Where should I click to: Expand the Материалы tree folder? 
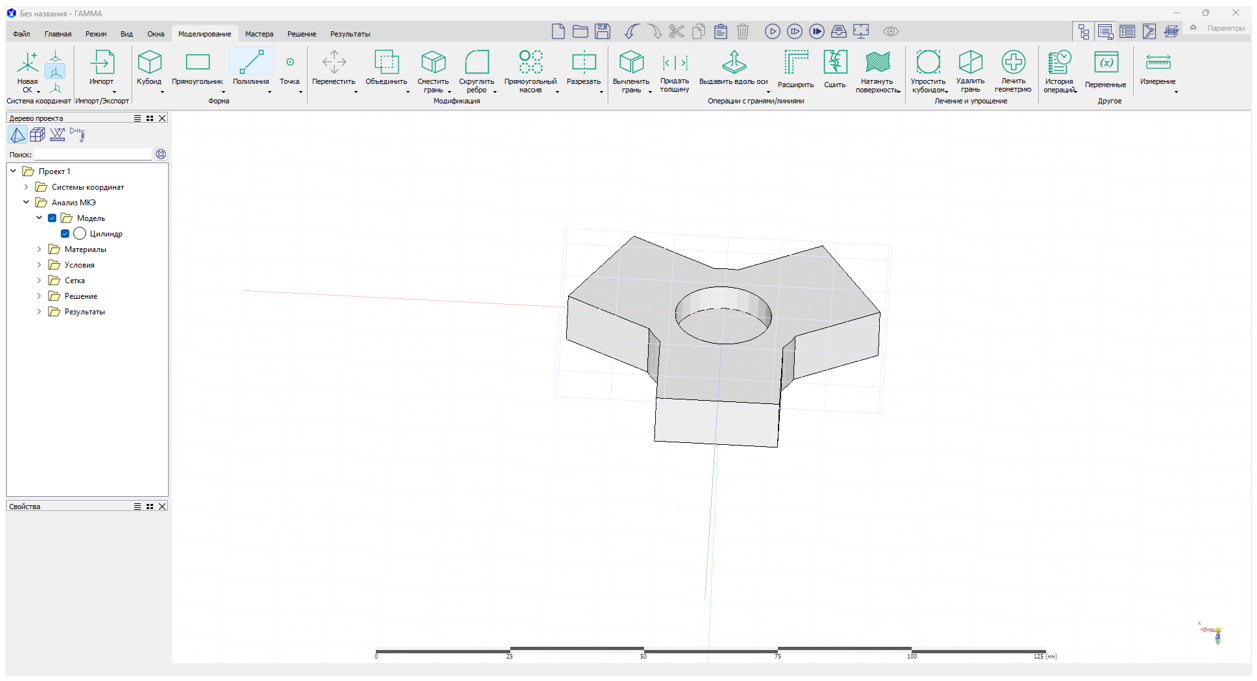[40, 250]
